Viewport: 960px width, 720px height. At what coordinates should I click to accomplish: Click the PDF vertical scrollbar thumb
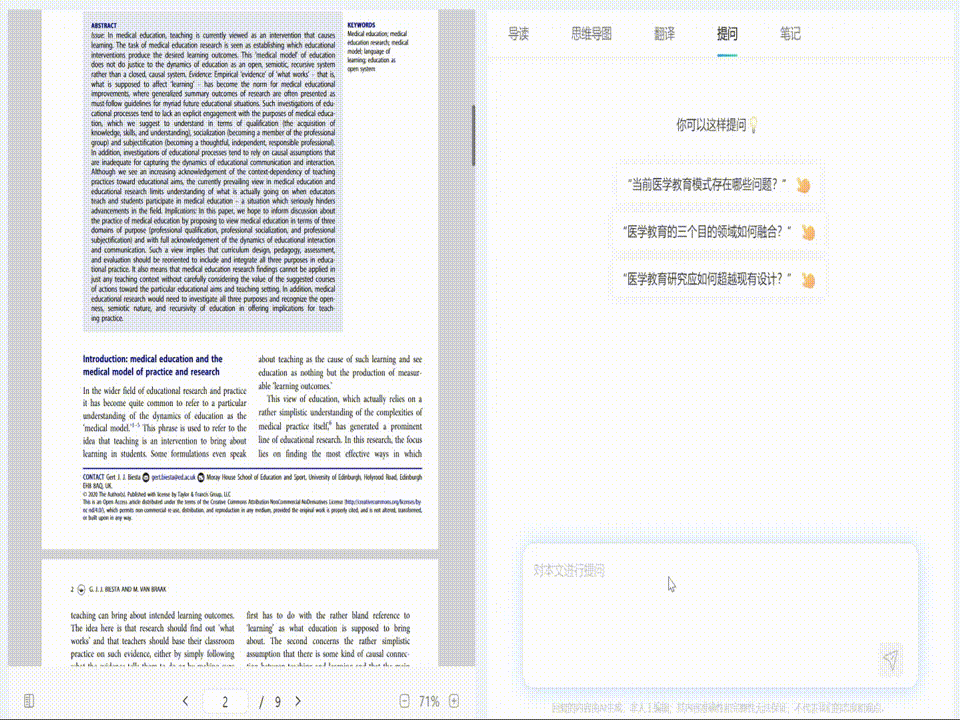[473, 135]
